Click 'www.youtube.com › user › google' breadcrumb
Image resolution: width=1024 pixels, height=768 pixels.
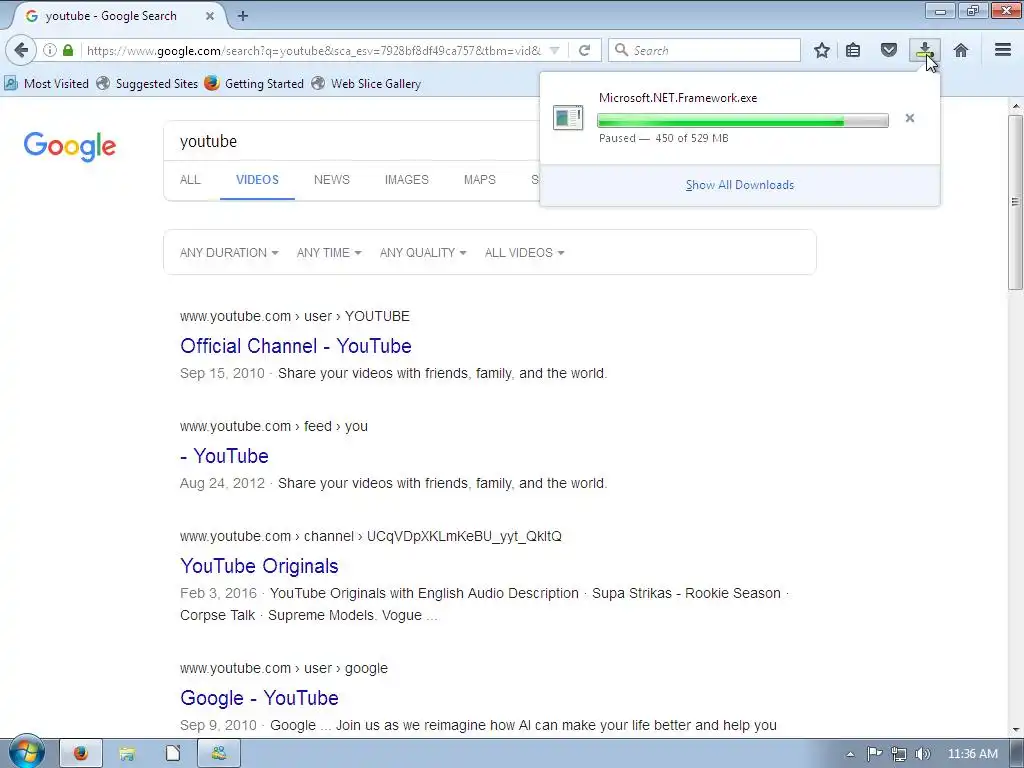tap(284, 668)
